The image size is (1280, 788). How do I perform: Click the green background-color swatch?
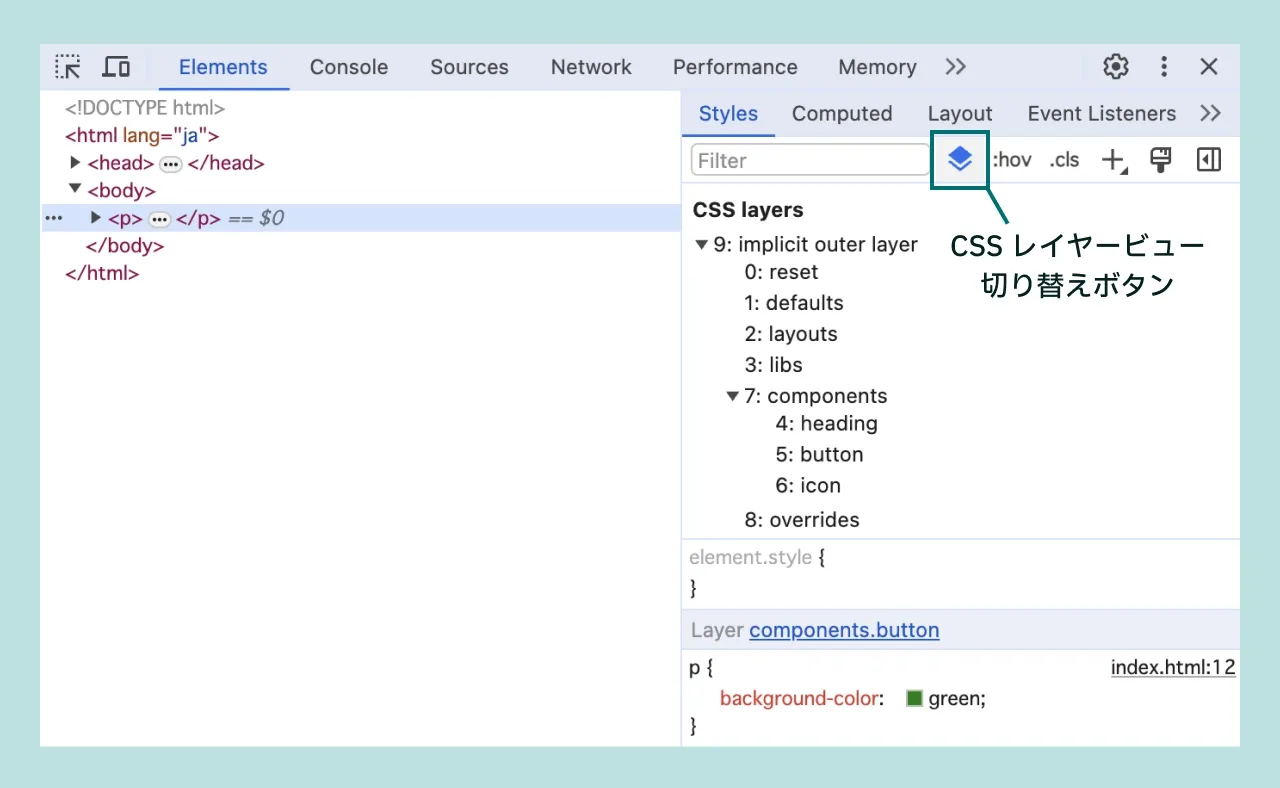(x=913, y=698)
